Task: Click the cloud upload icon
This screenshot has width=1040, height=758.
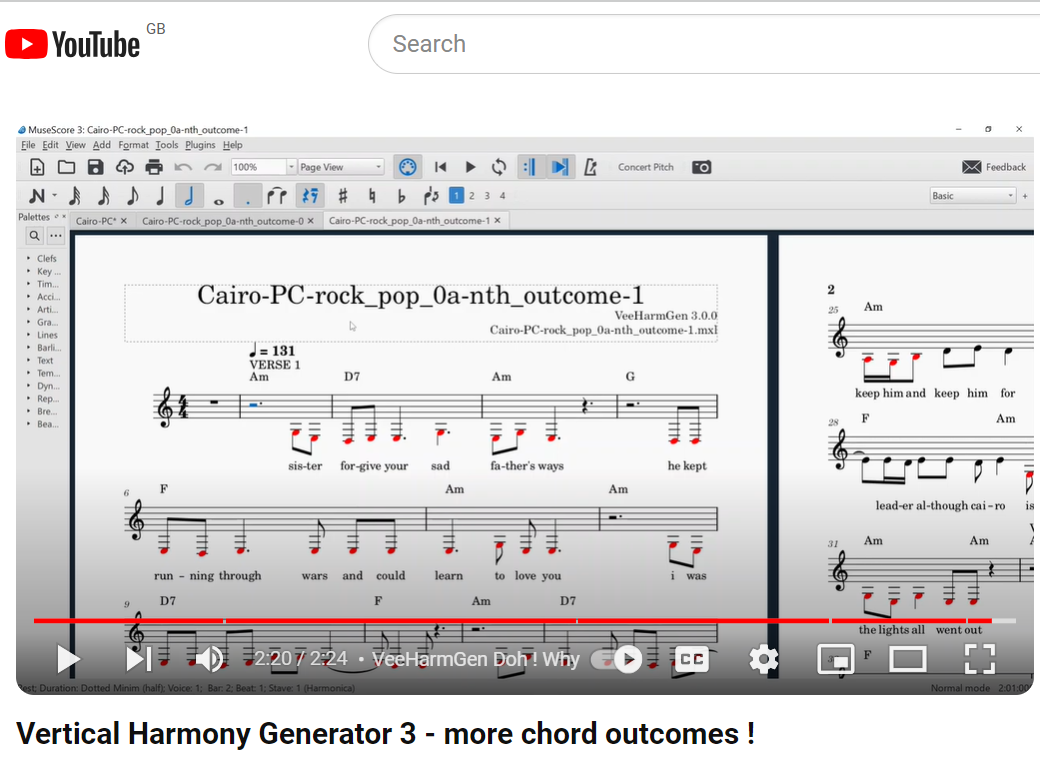Action: click(x=125, y=167)
